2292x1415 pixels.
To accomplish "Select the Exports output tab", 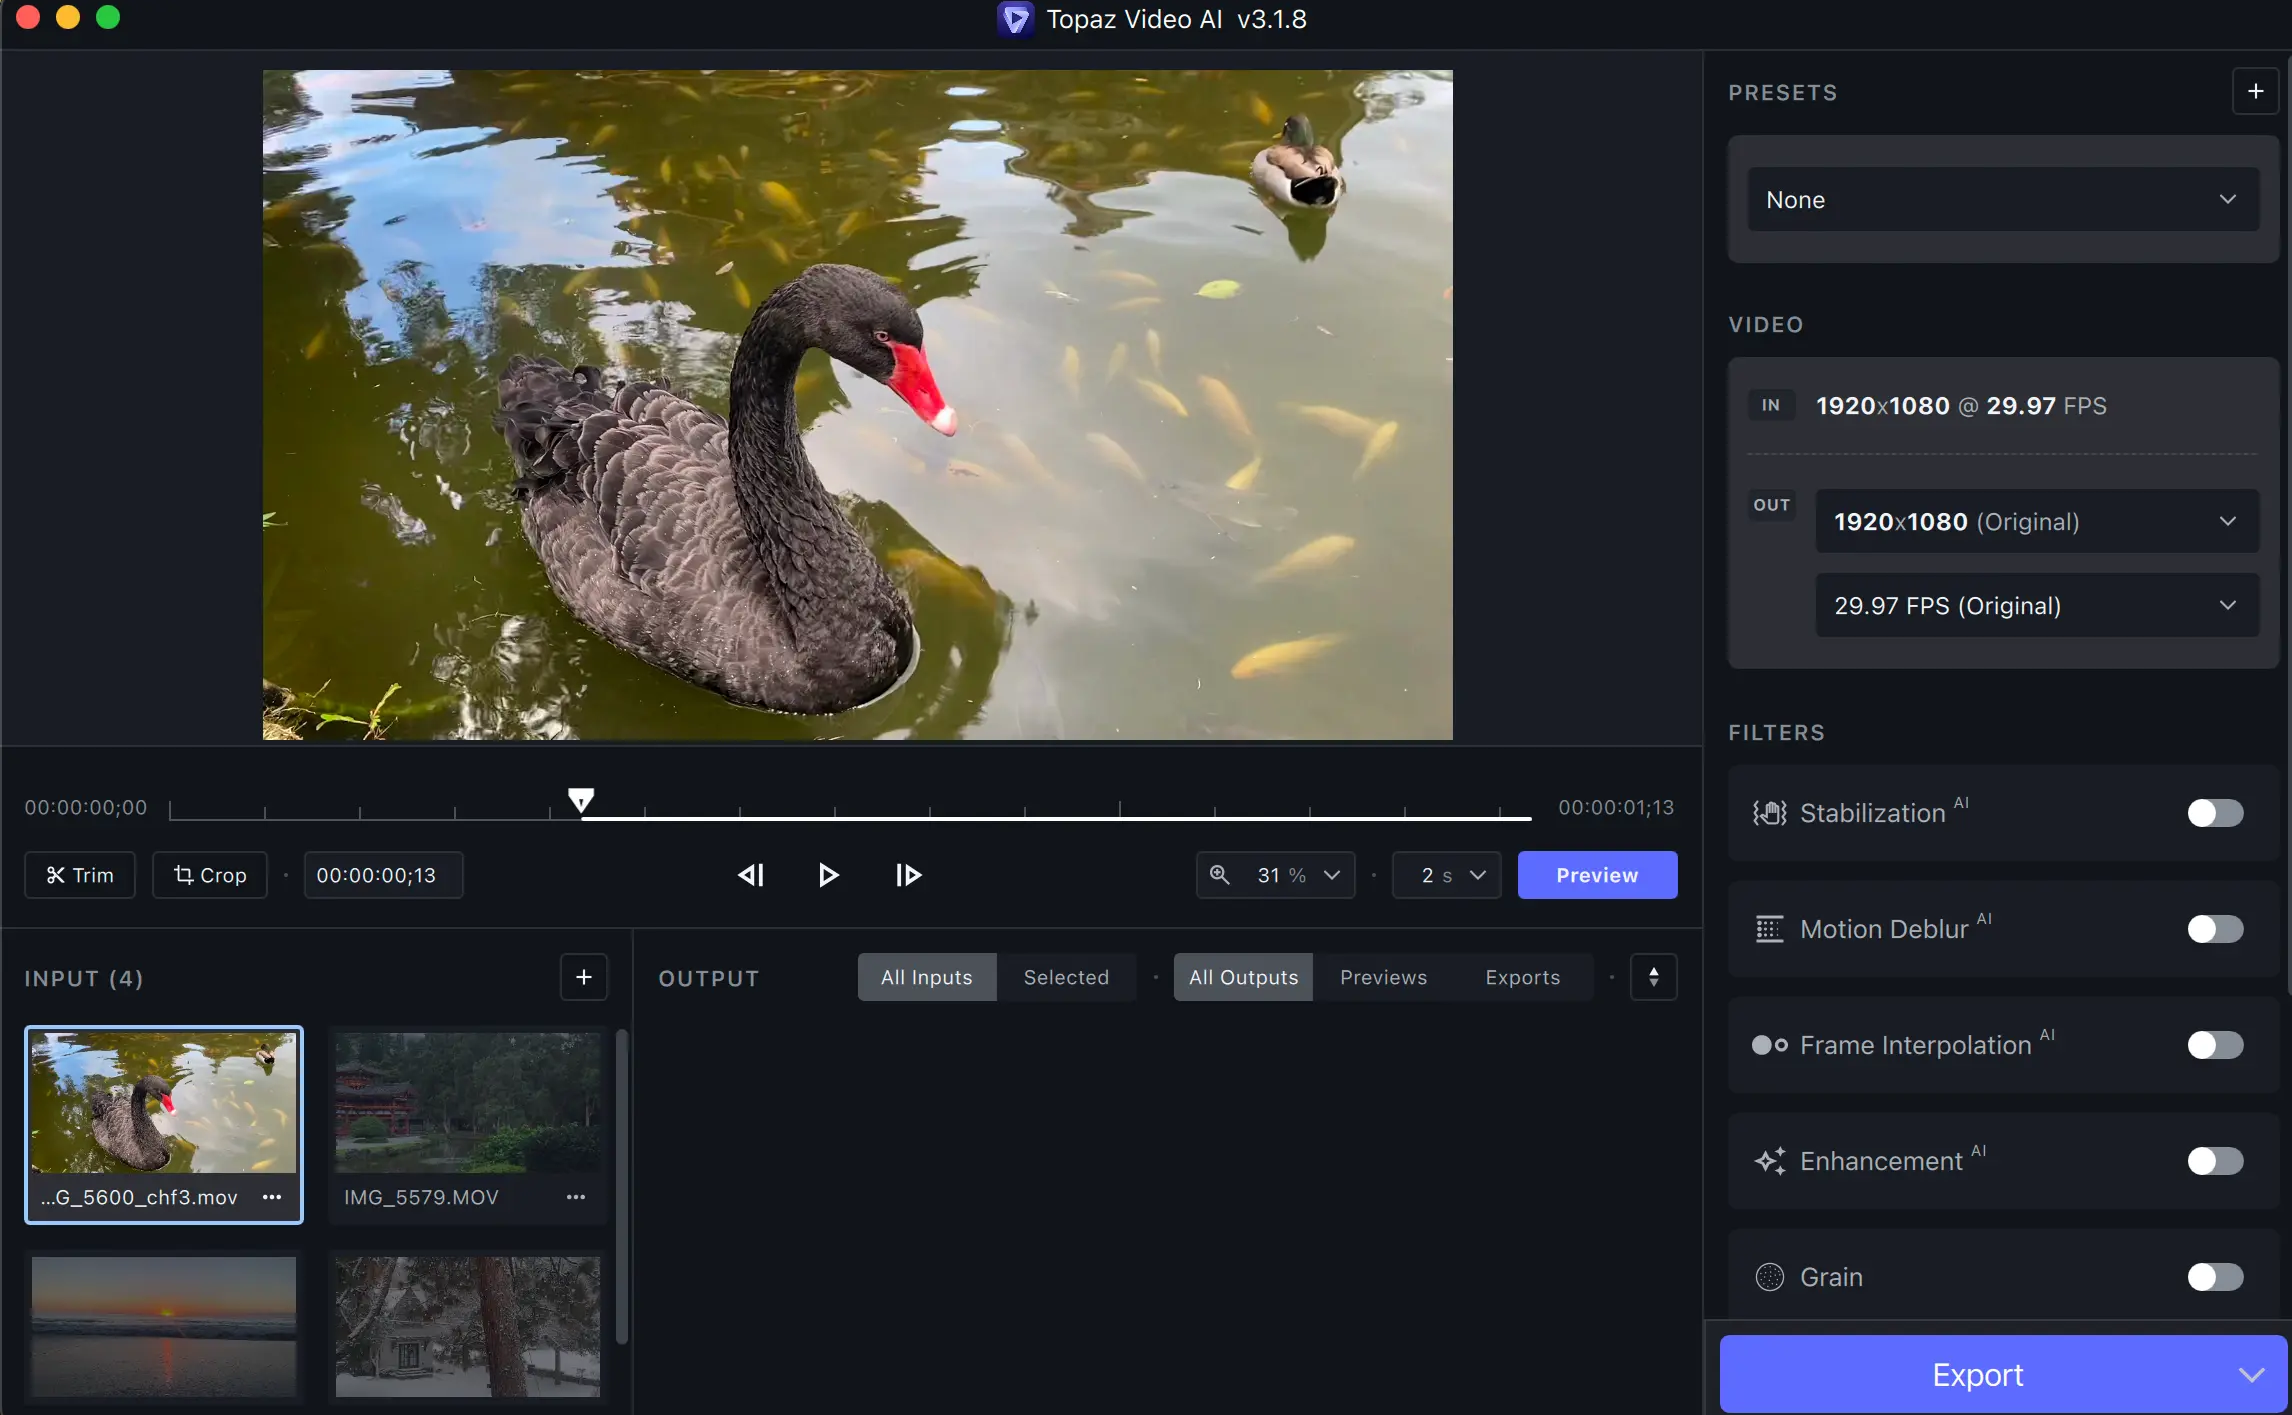I will (x=1522, y=977).
